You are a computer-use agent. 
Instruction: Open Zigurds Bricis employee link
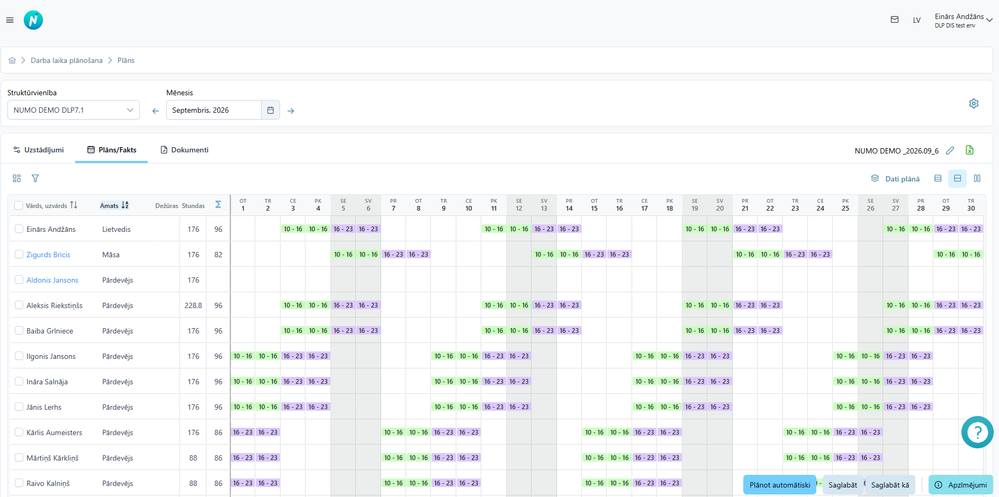tap(48, 254)
